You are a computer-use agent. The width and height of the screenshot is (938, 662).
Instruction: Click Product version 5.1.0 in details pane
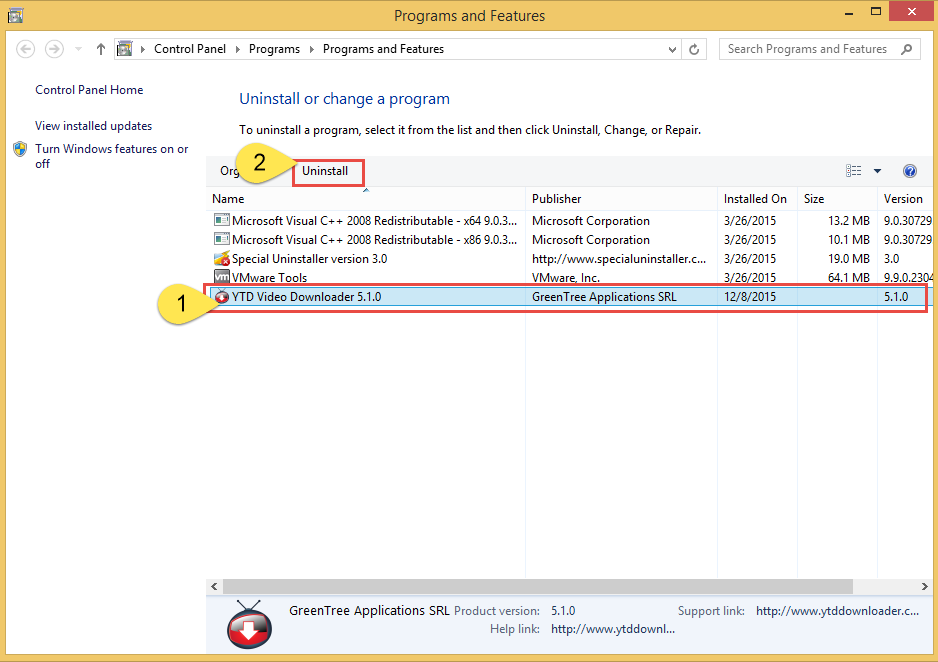(x=563, y=611)
